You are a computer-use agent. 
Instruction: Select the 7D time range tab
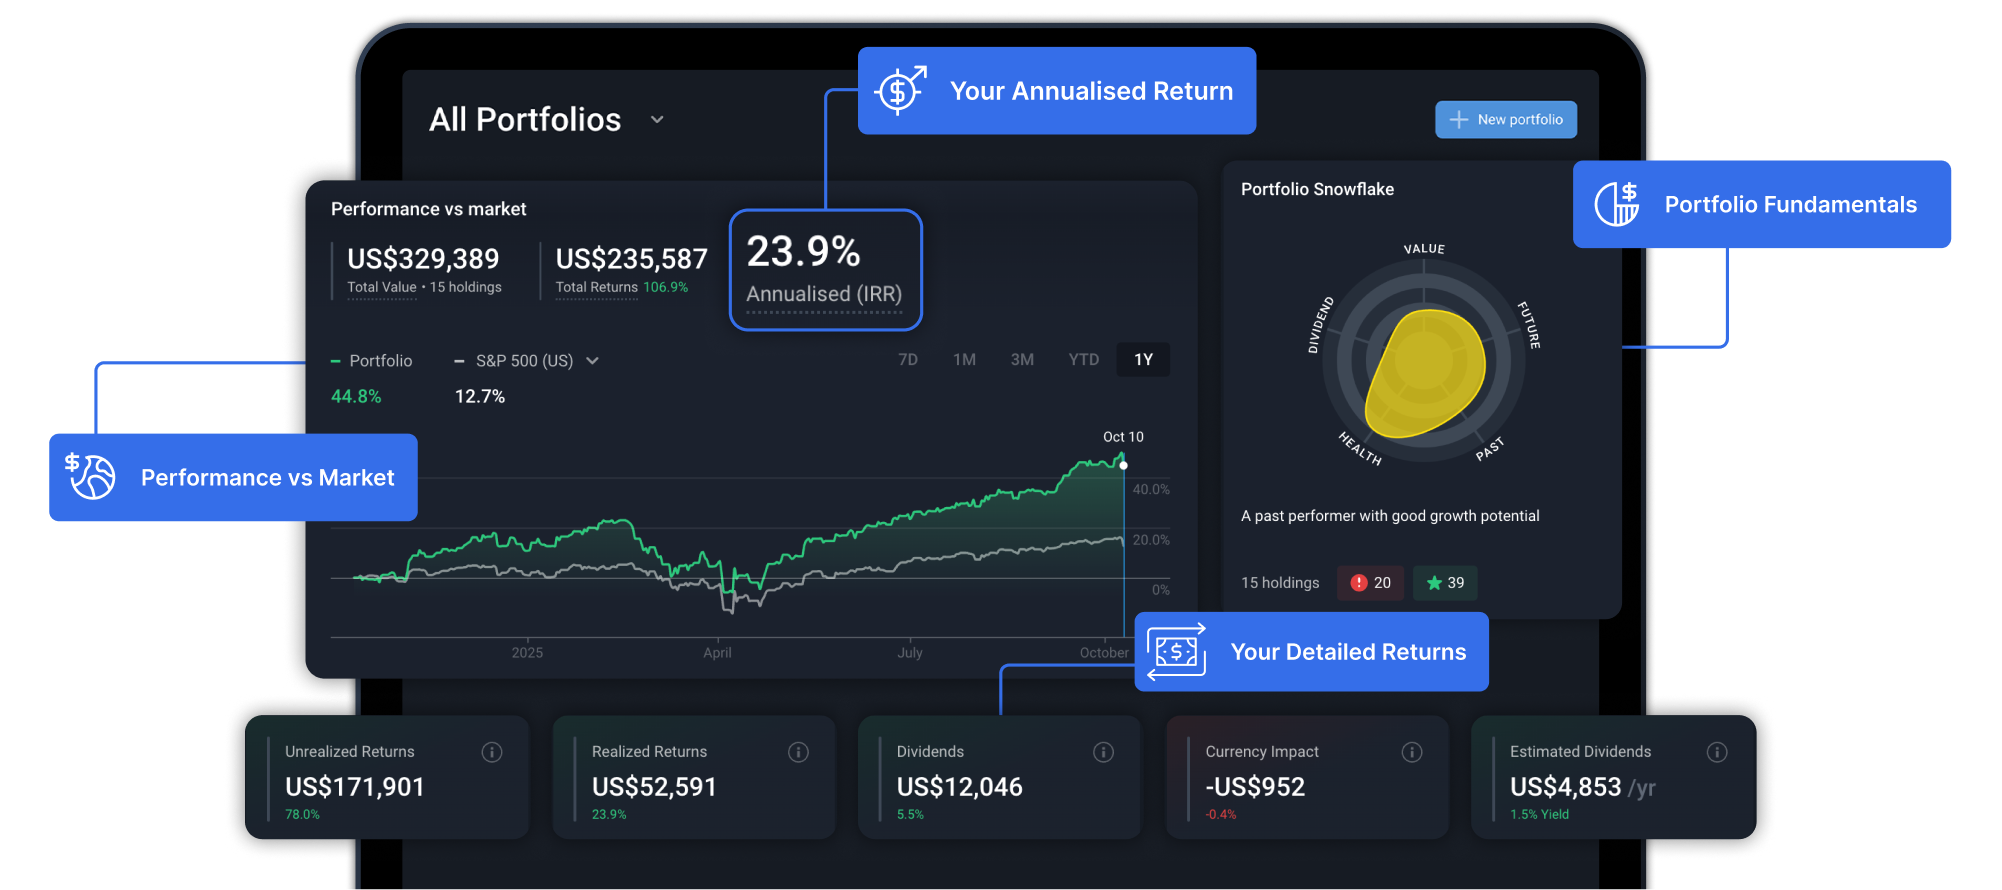(908, 360)
